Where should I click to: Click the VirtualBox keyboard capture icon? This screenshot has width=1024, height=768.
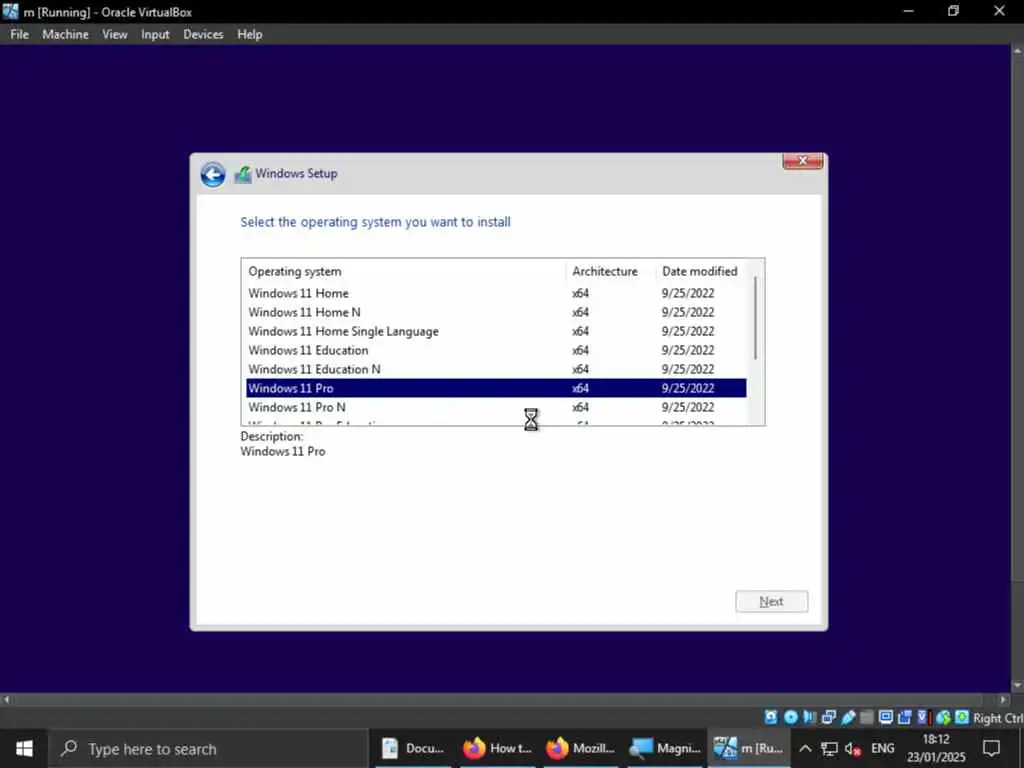pos(961,717)
